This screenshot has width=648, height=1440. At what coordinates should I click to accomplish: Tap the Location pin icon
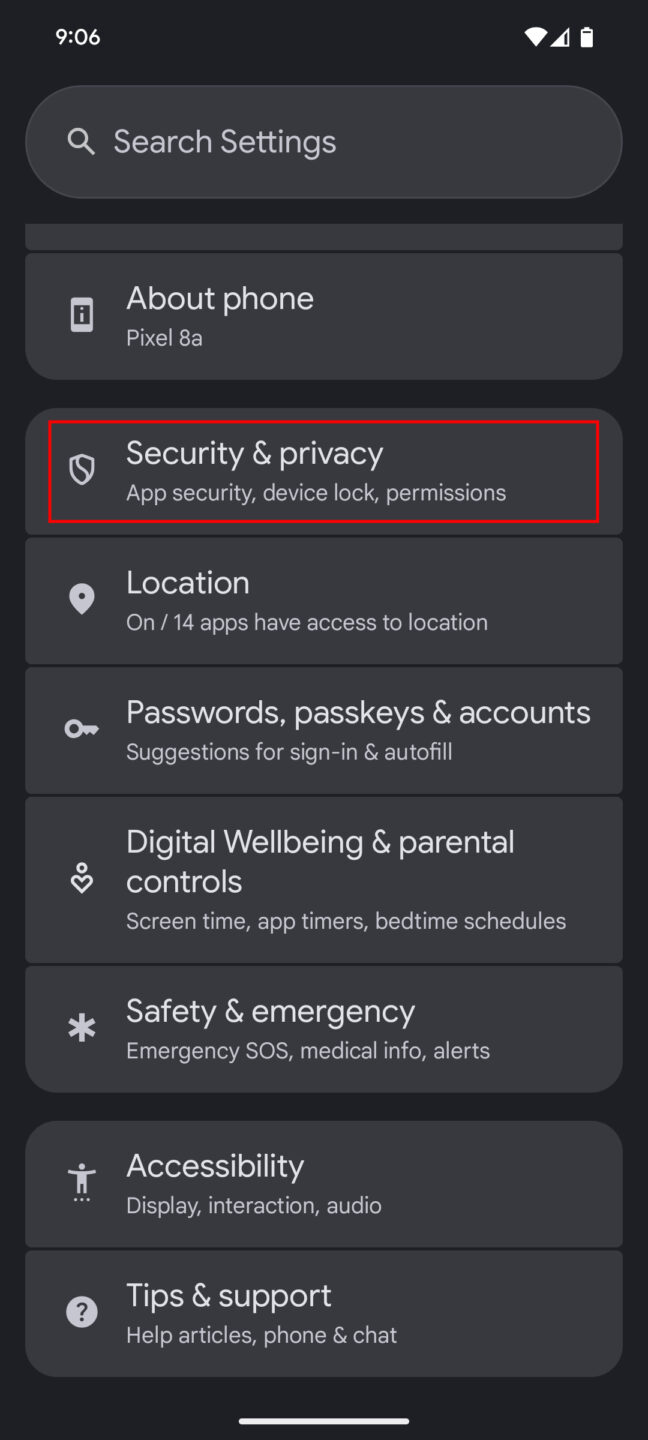click(x=81, y=599)
